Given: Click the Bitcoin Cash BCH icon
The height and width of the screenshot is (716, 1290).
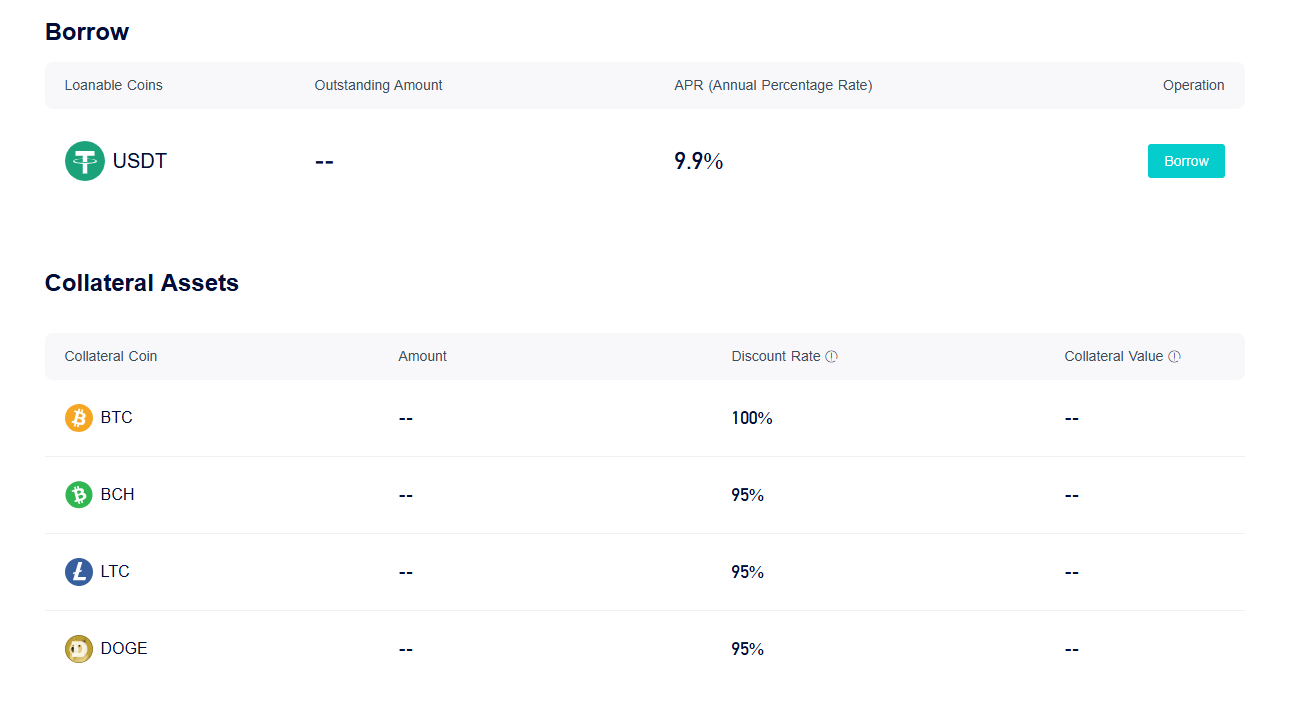Looking at the screenshot, I should click(79, 495).
